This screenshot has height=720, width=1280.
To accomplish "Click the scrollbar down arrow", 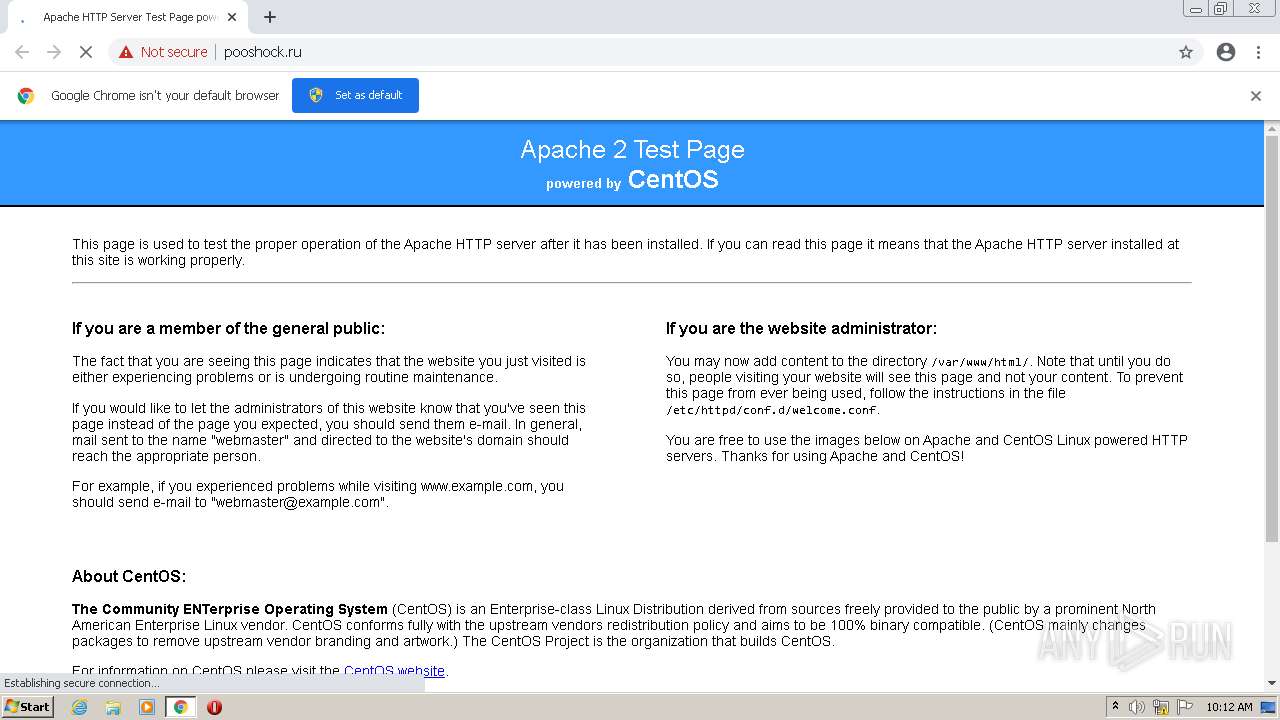I will point(1272,683).
